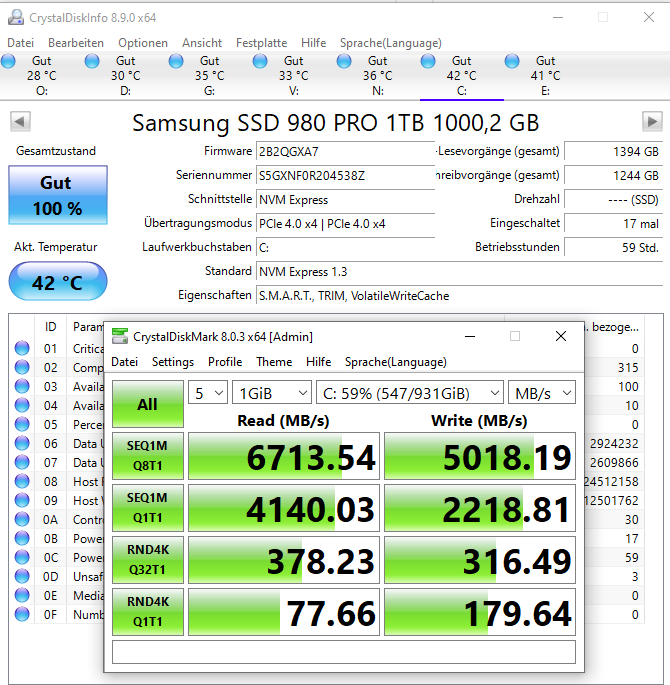This screenshot has height=685, width=670.
Task: Click the Firmware field 2B2QGXA7
Action: pyautogui.click(x=345, y=151)
